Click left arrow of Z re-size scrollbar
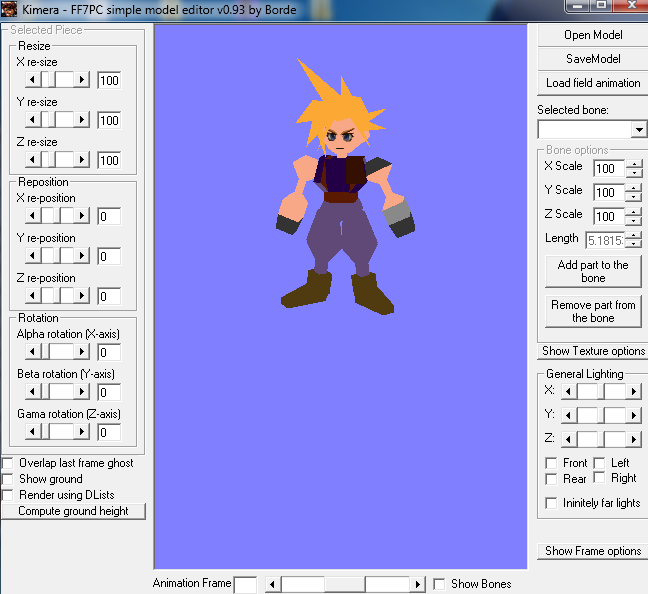Screen dimensions: 648x594 tap(33, 160)
